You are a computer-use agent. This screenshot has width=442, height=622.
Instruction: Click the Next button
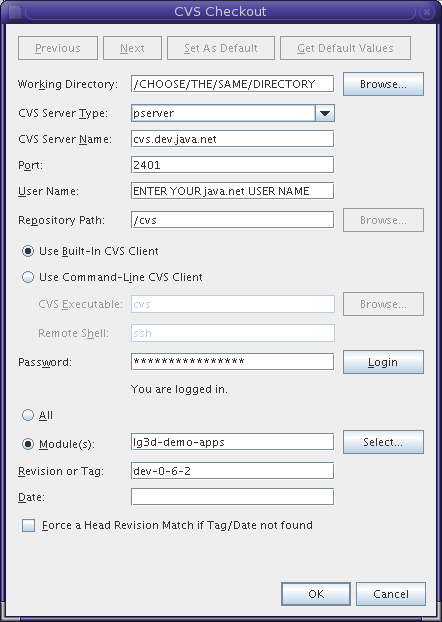[132, 48]
